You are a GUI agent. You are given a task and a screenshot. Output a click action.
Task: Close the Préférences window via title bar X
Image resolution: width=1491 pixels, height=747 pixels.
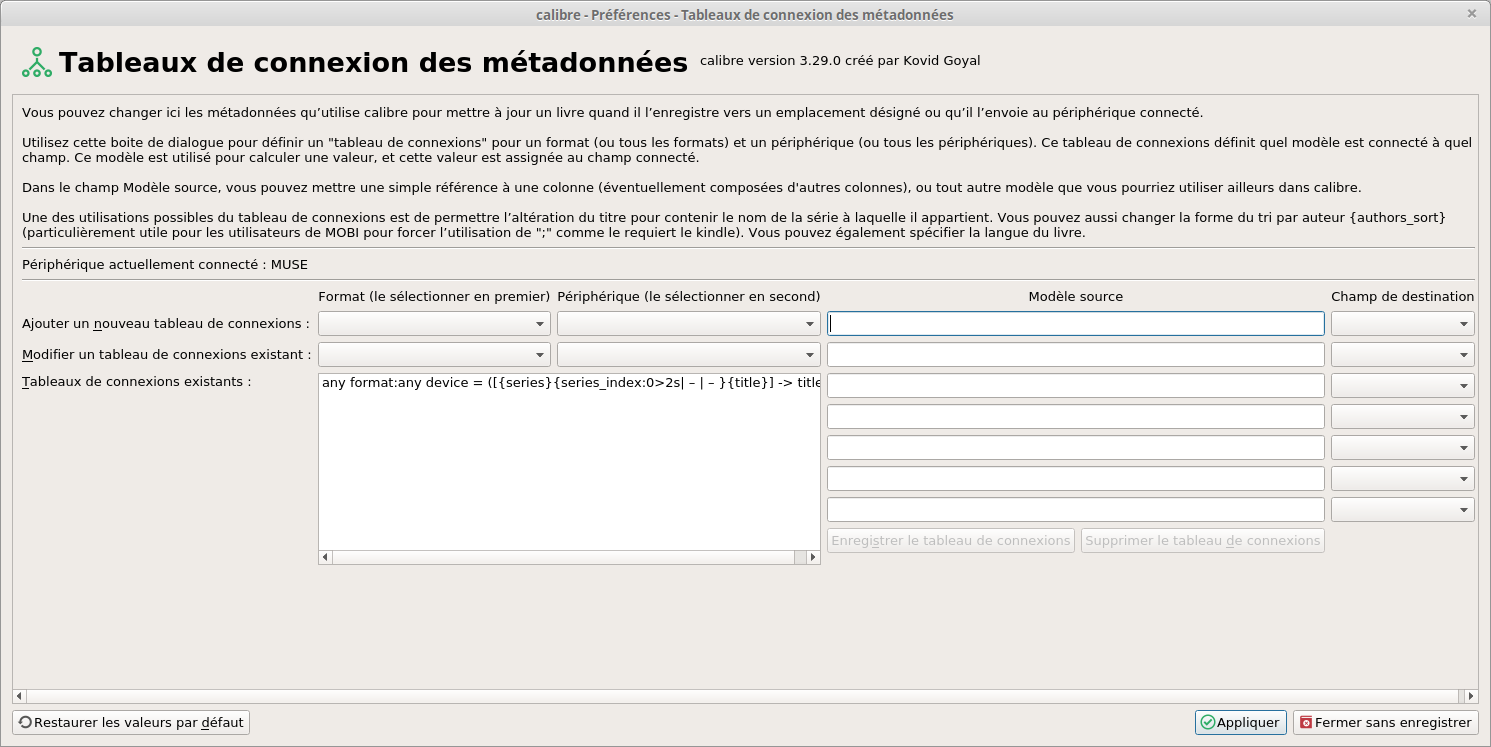(x=1471, y=14)
